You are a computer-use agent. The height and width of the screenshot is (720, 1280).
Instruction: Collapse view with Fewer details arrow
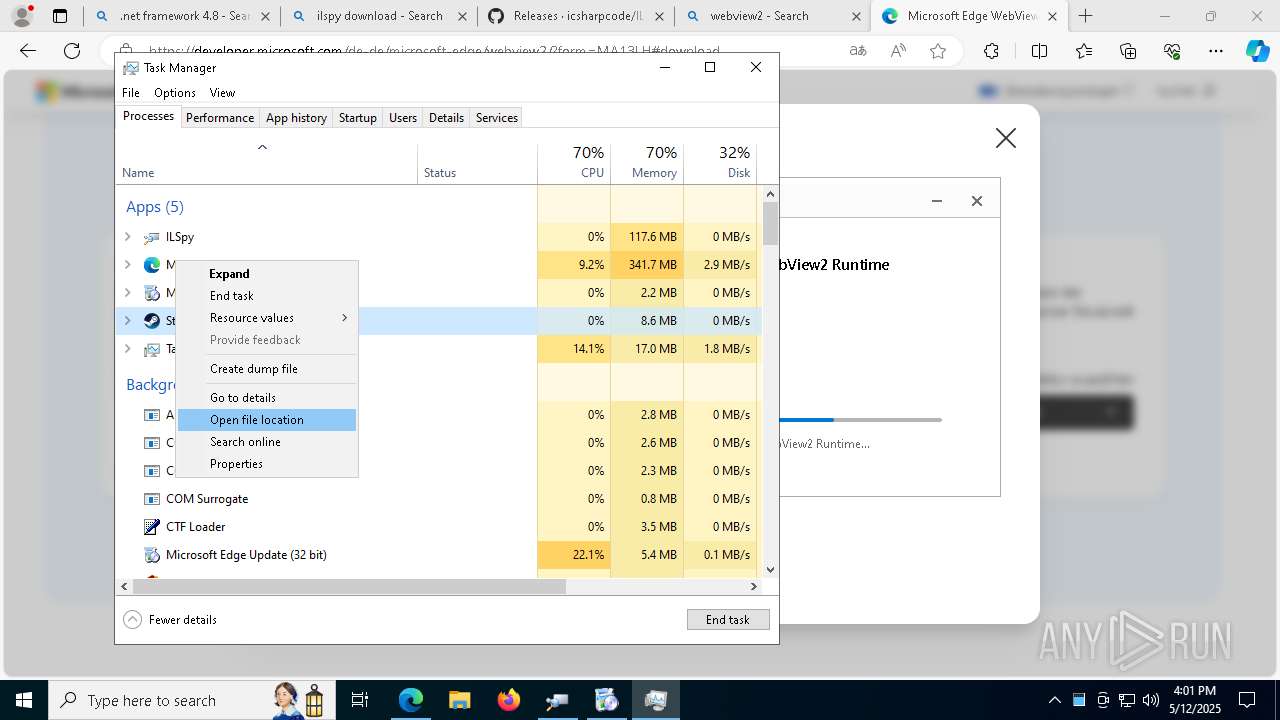click(x=132, y=620)
